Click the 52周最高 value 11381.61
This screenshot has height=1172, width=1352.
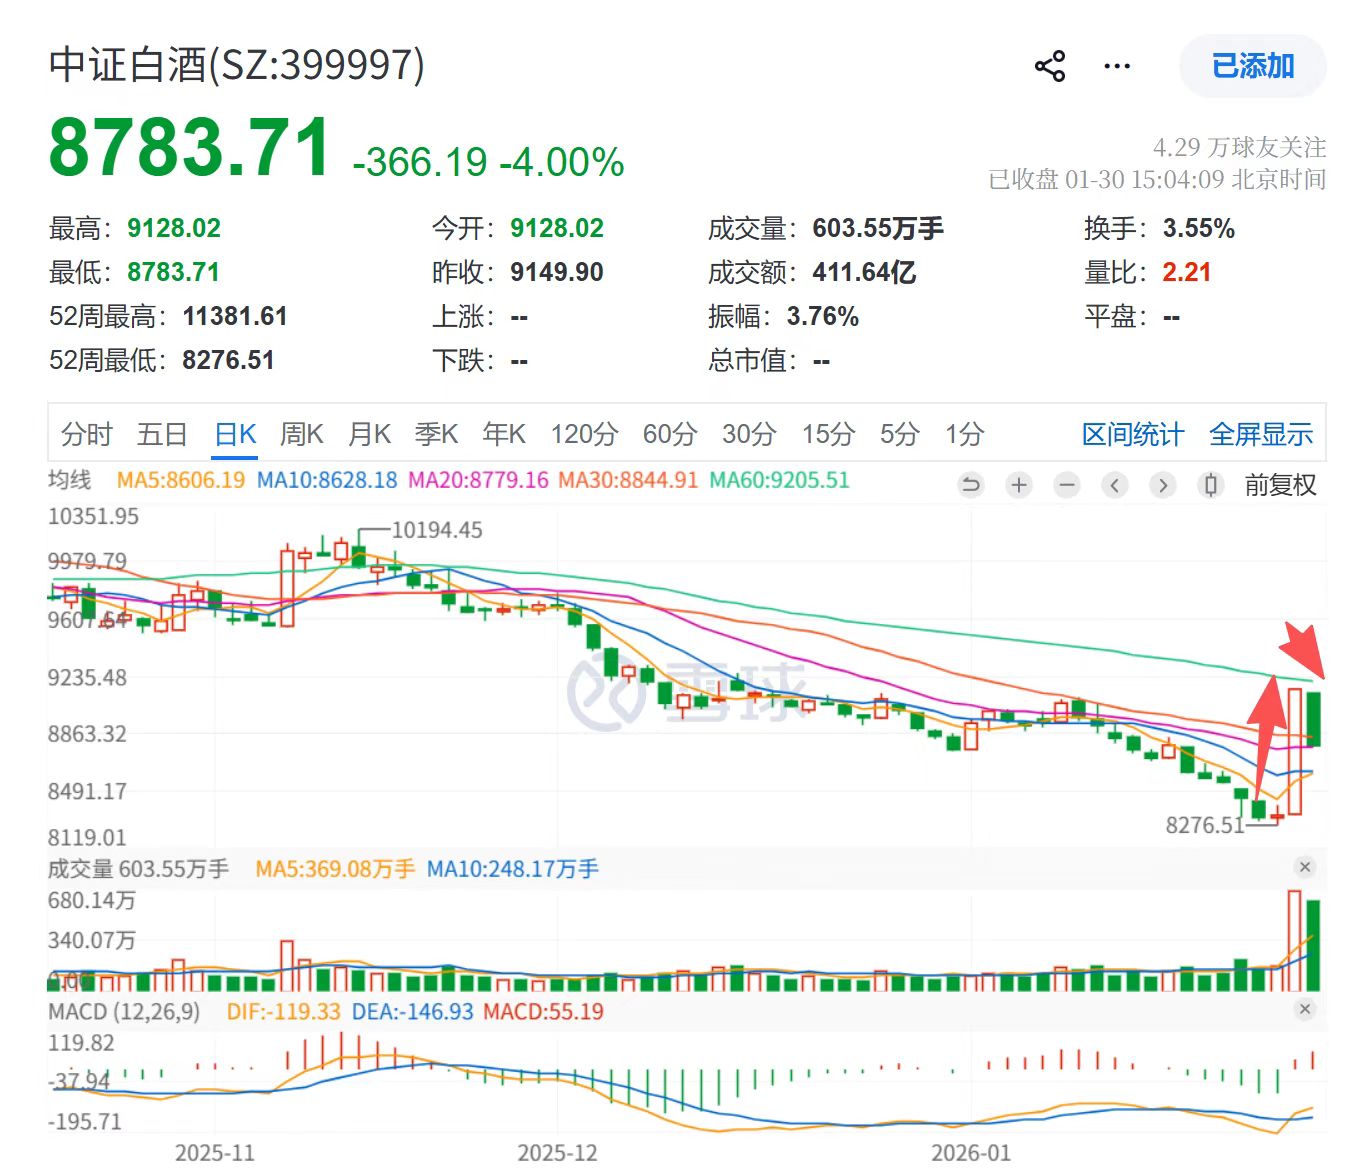click(x=235, y=317)
